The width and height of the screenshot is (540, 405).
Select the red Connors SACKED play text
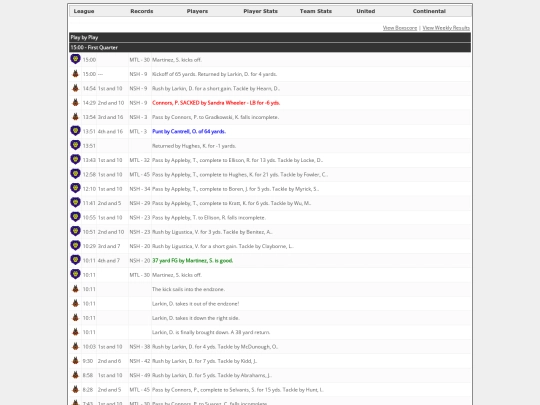(216, 103)
